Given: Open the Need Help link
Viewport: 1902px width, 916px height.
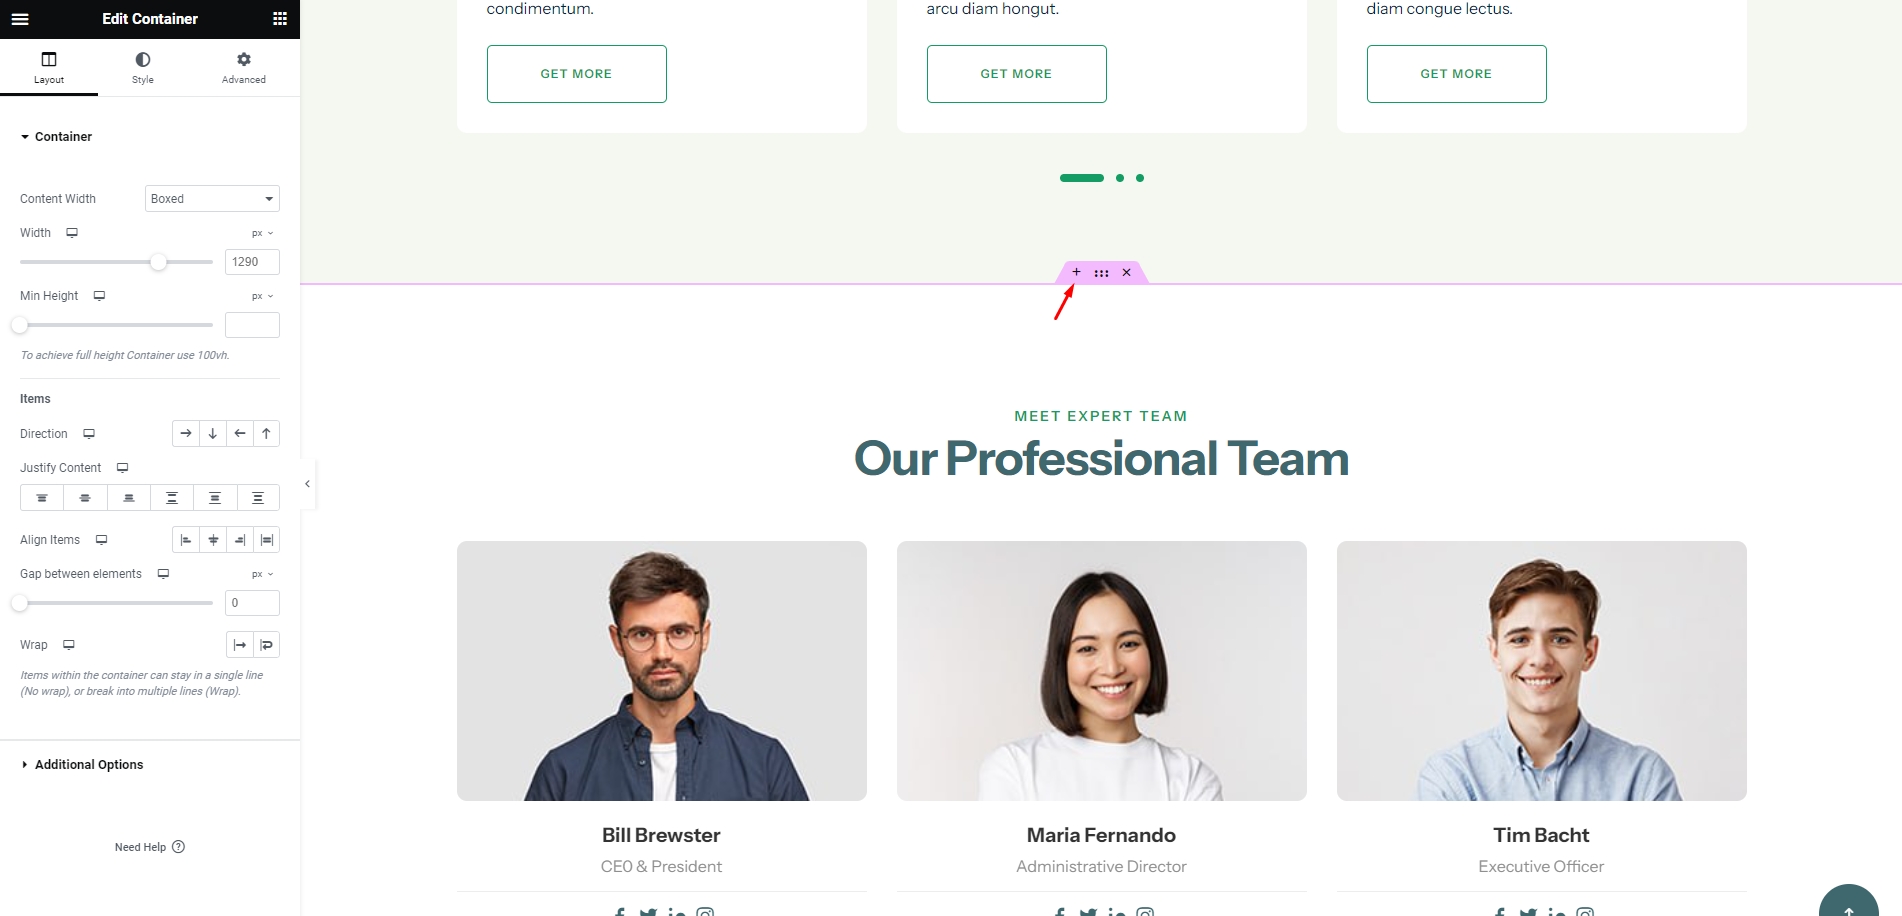Looking at the screenshot, I should coord(150,847).
